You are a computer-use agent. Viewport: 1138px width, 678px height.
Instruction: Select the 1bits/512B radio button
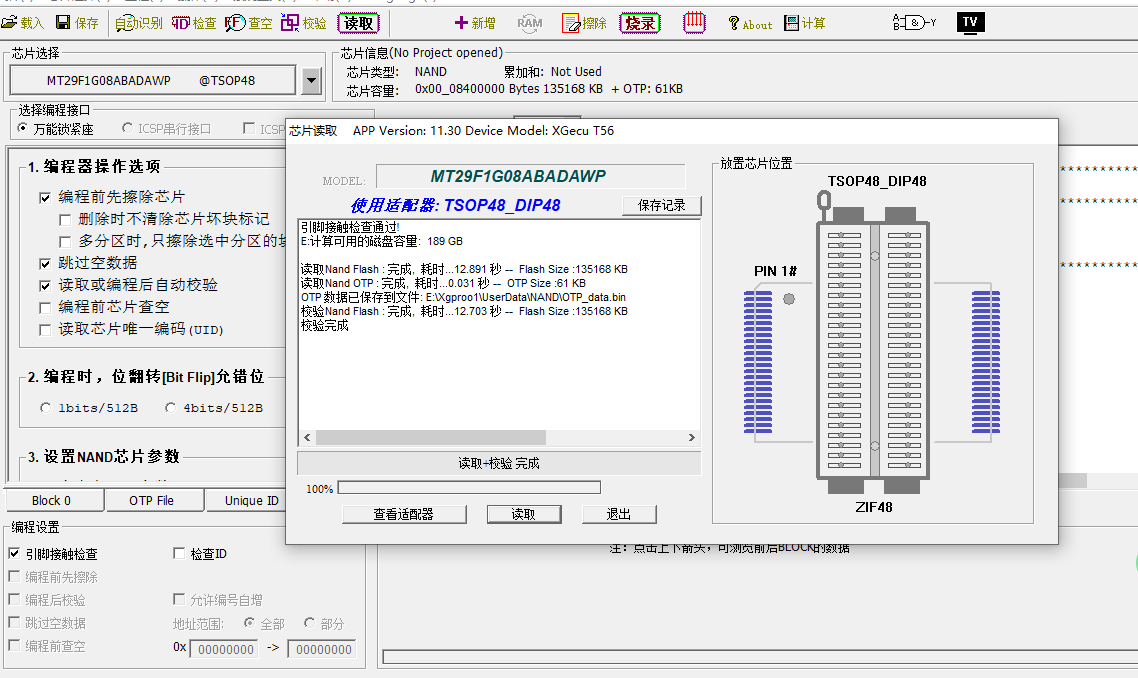[46, 408]
